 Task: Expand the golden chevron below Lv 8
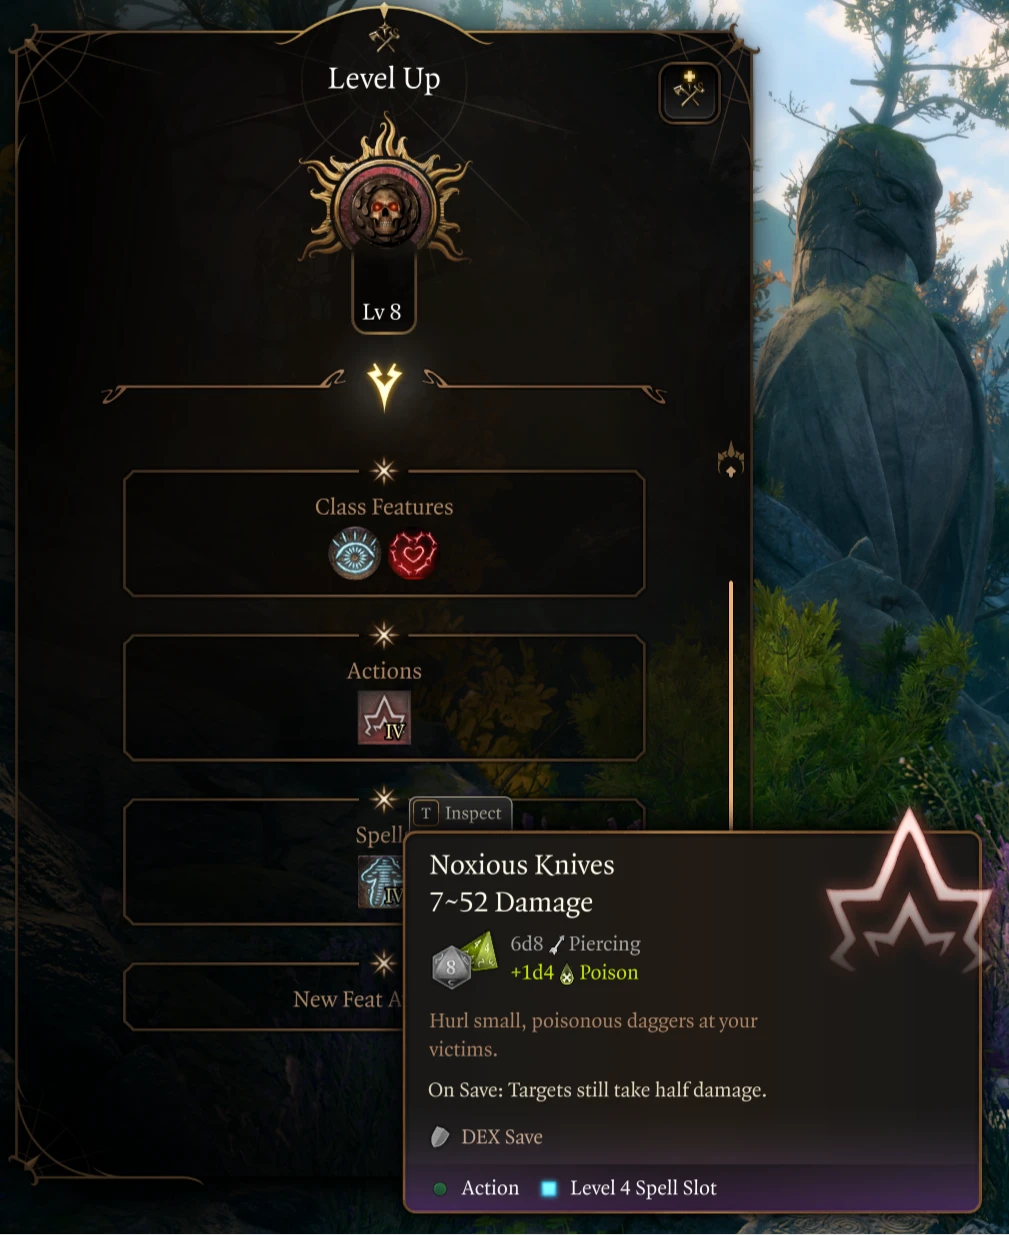(x=384, y=386)
